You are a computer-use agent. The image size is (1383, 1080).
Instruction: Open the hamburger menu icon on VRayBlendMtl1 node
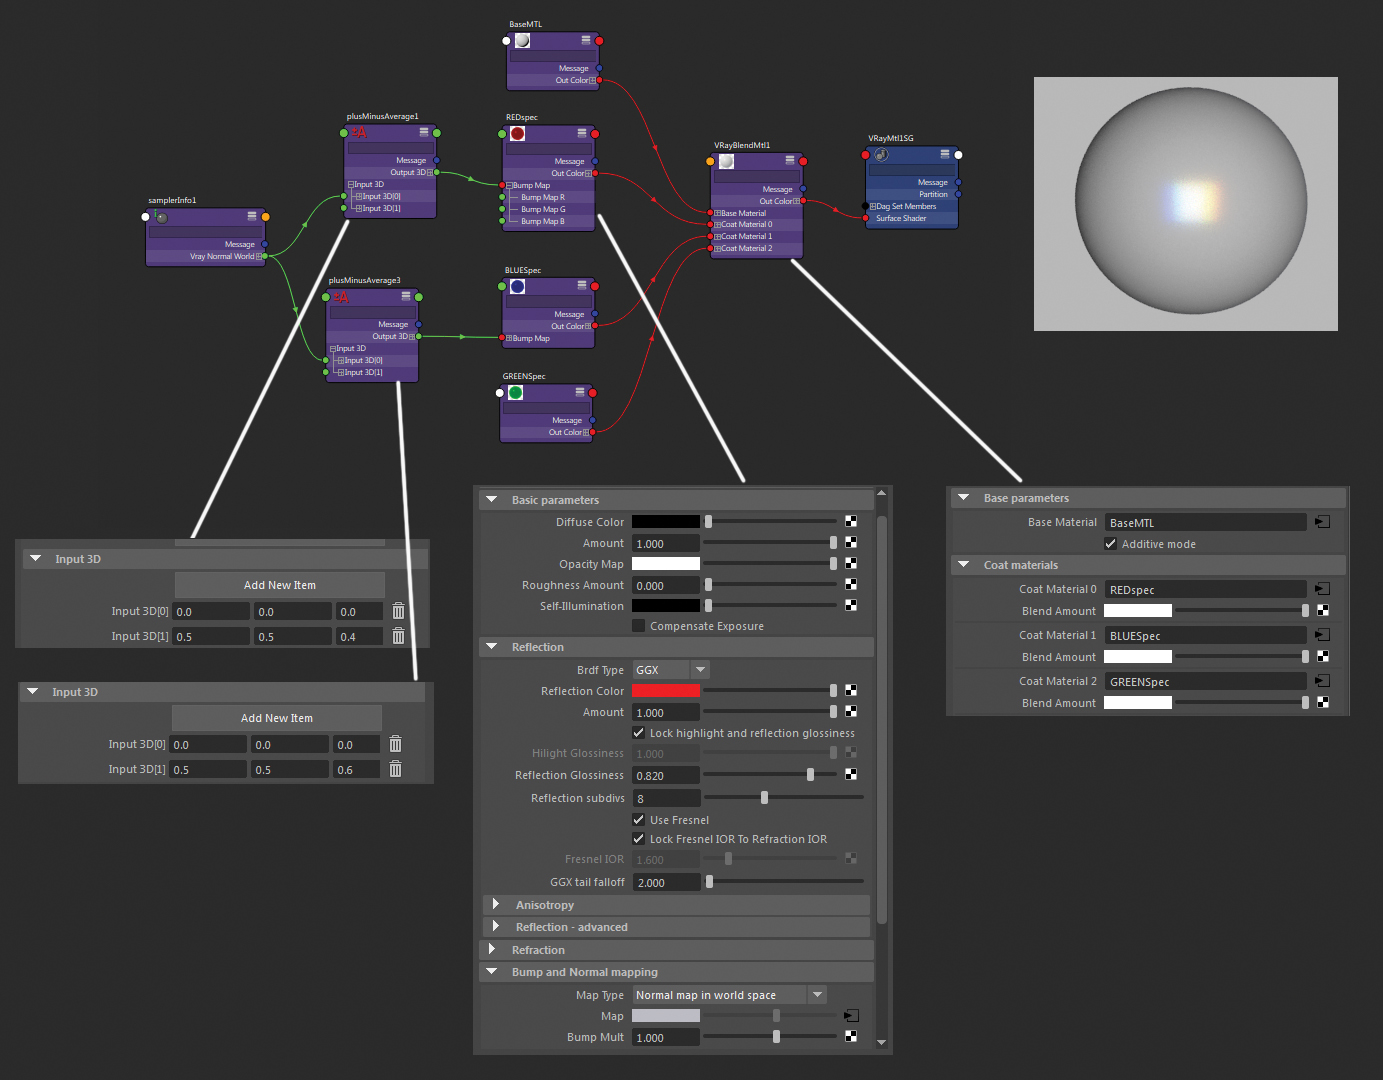click(x=790, y=160)
